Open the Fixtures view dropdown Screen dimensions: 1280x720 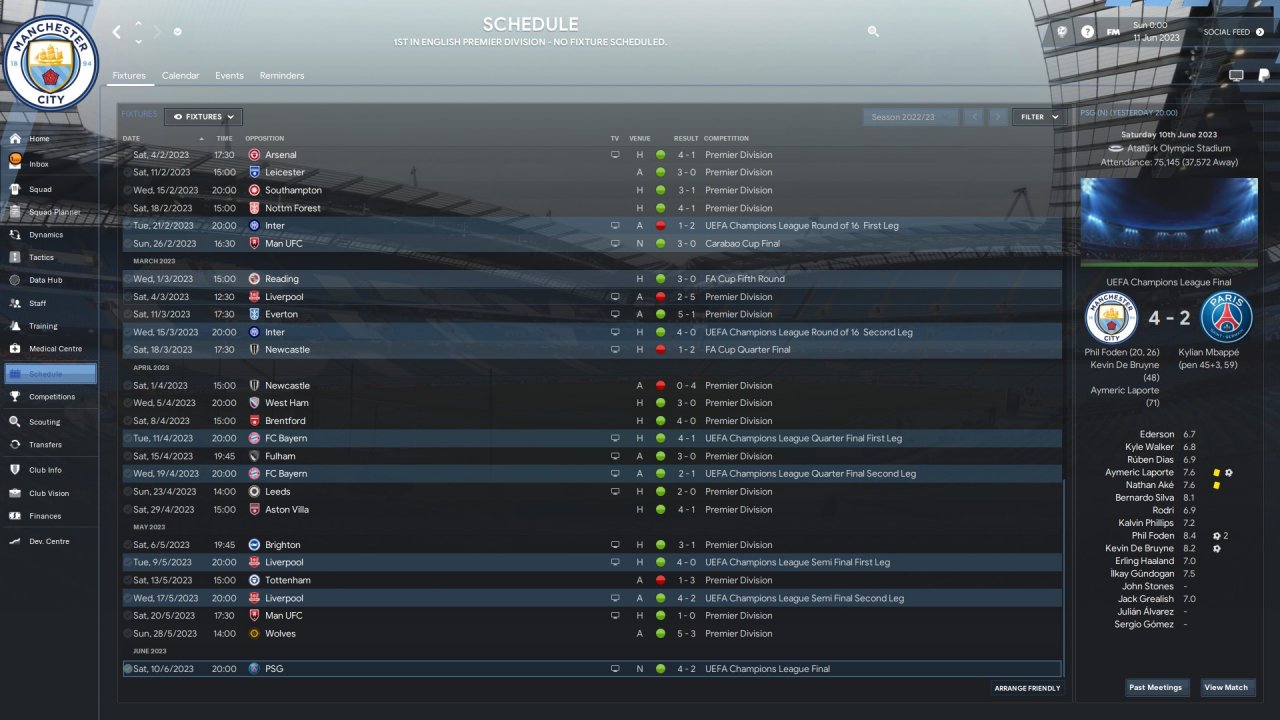(204, 117)
